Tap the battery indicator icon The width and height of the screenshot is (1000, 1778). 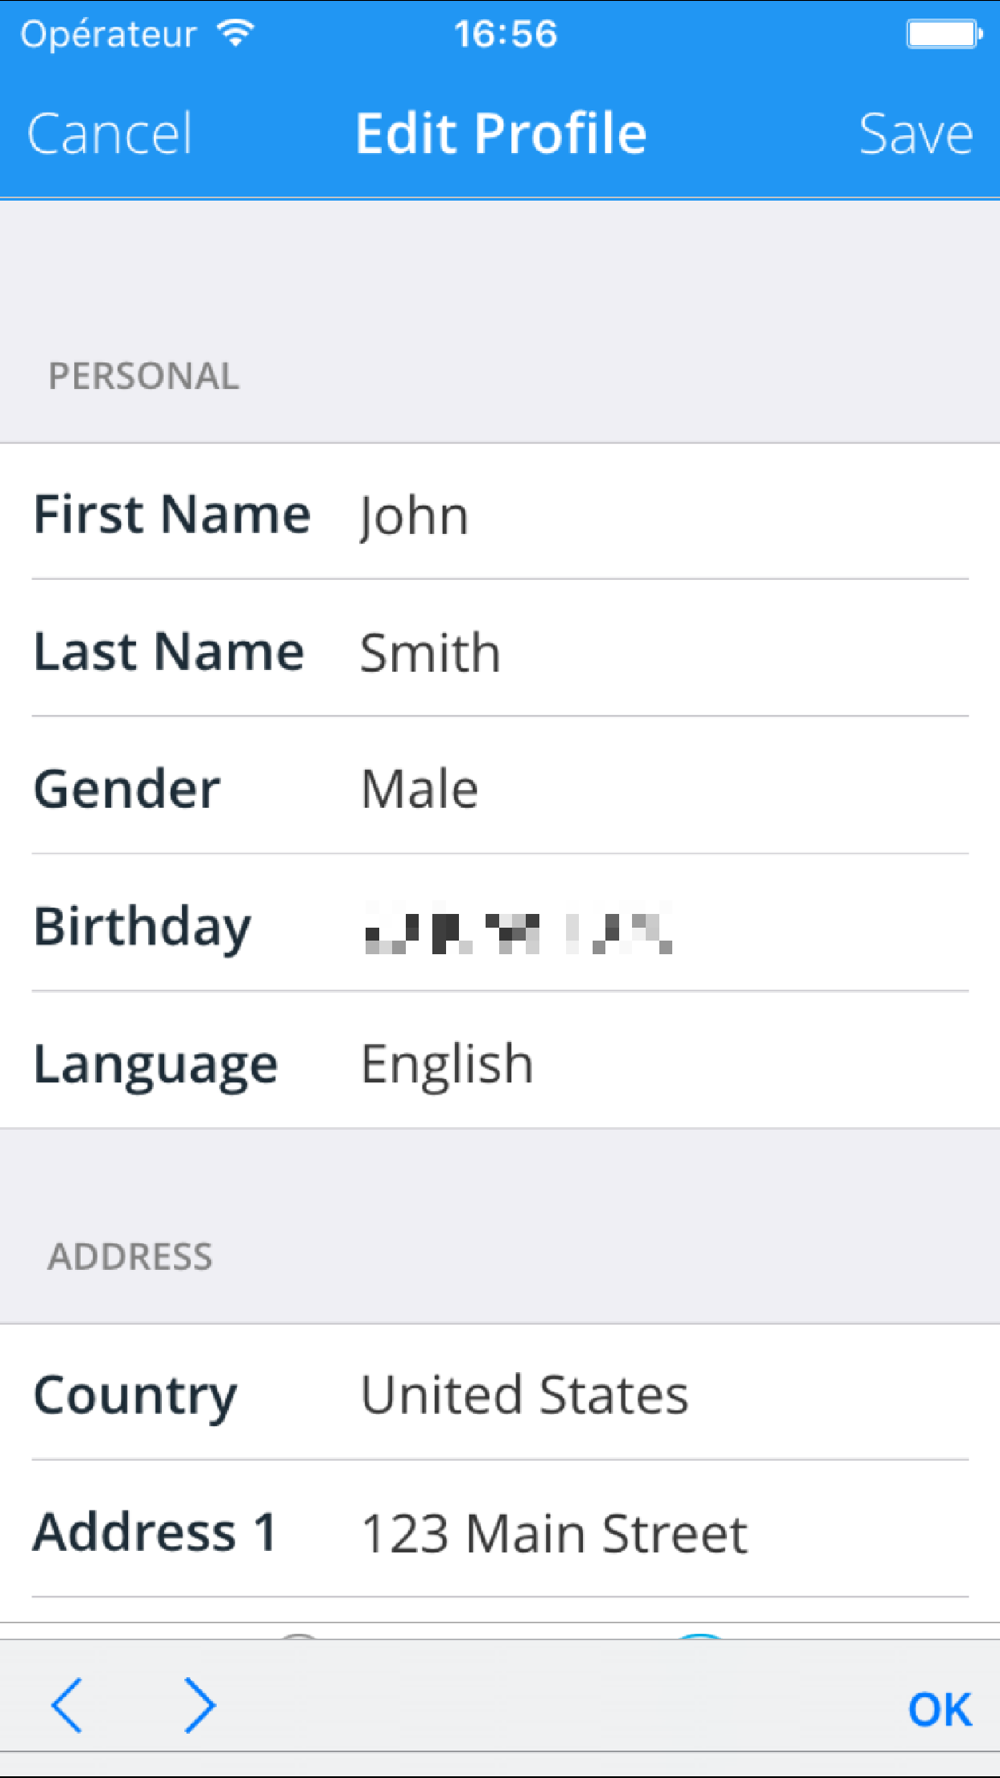pyautogui.click(x=944, y=34)
